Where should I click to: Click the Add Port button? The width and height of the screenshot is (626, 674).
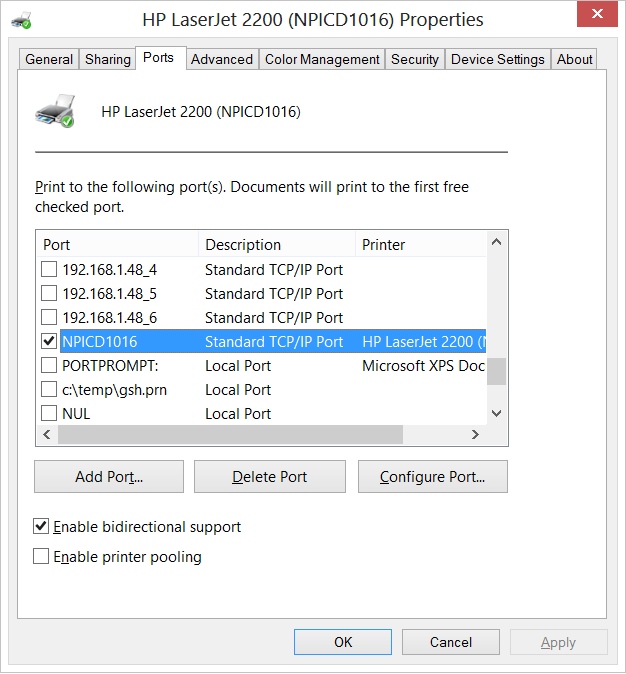tap(109, 477)
